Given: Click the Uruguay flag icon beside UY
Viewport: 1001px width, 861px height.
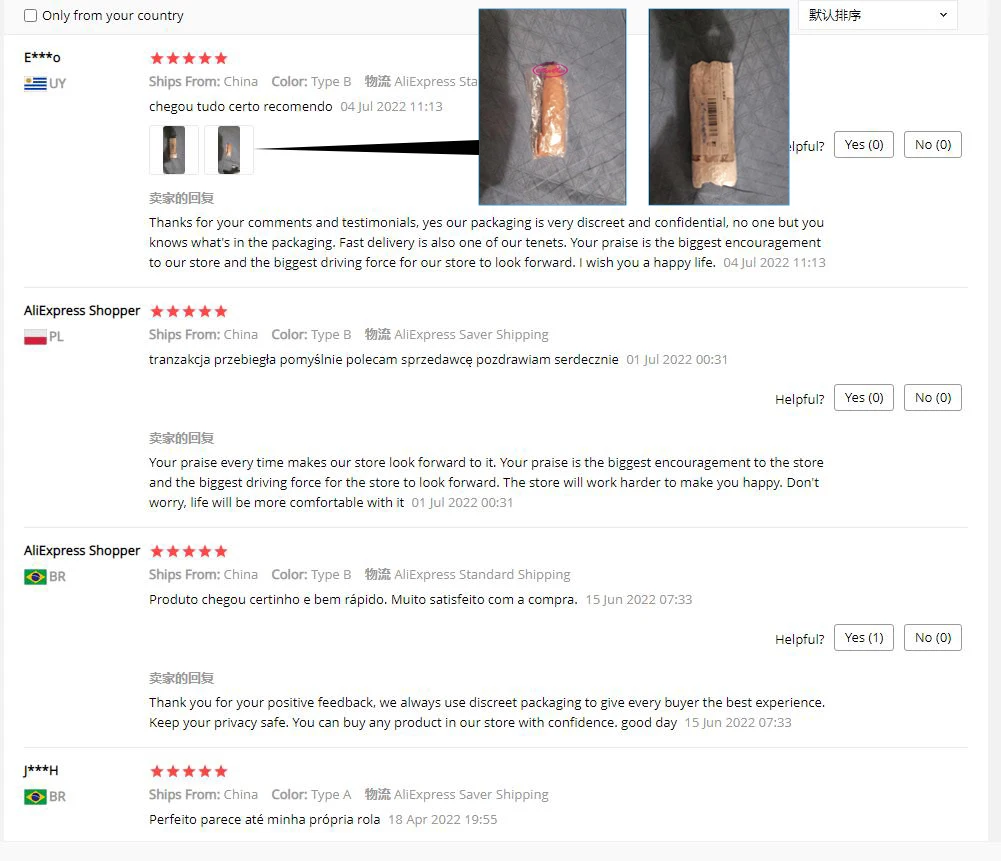Looking at the screenshot, I should coord(35,84).
